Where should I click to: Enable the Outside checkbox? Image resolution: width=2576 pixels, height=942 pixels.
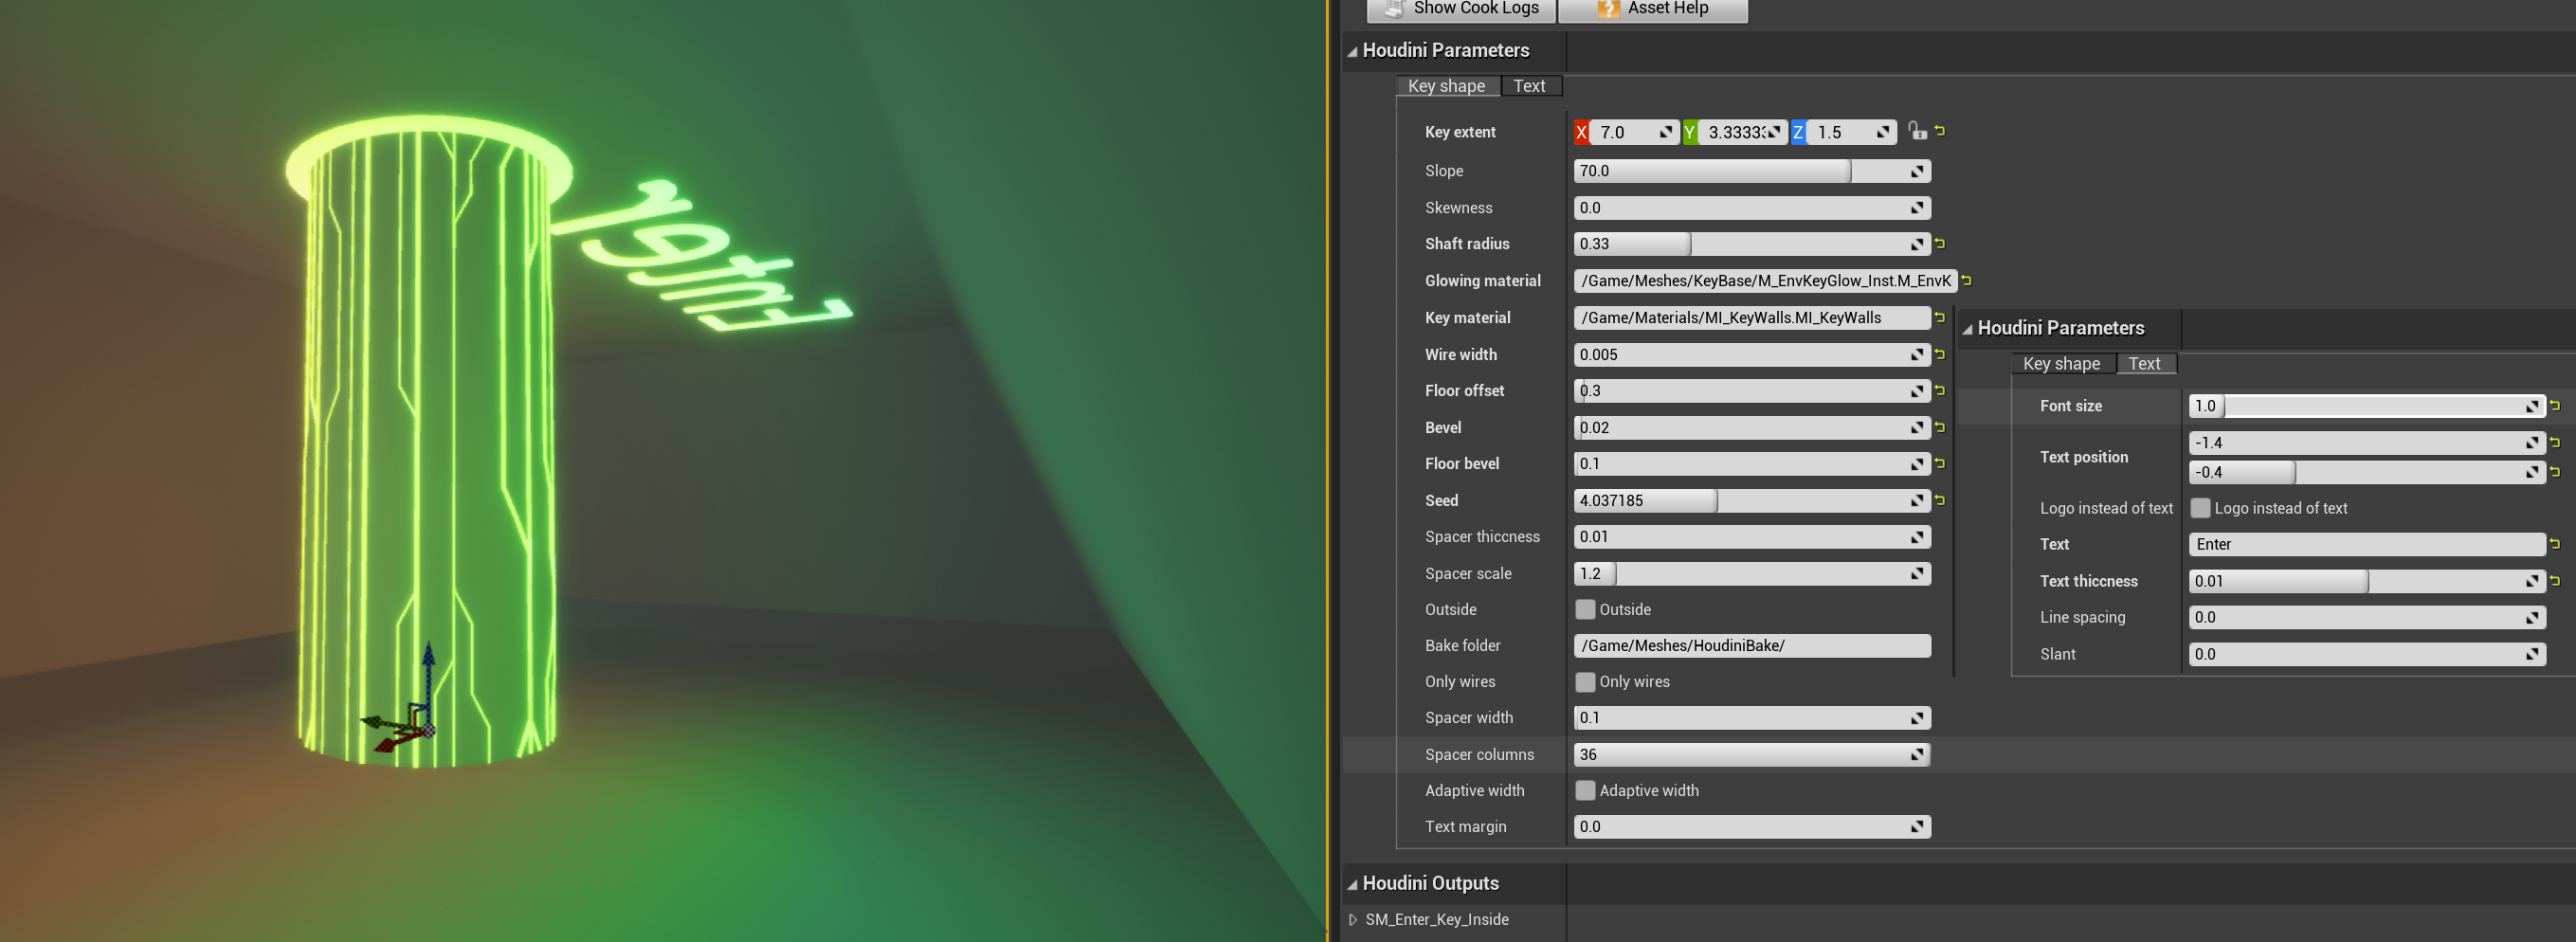(x=1585, y=609)
